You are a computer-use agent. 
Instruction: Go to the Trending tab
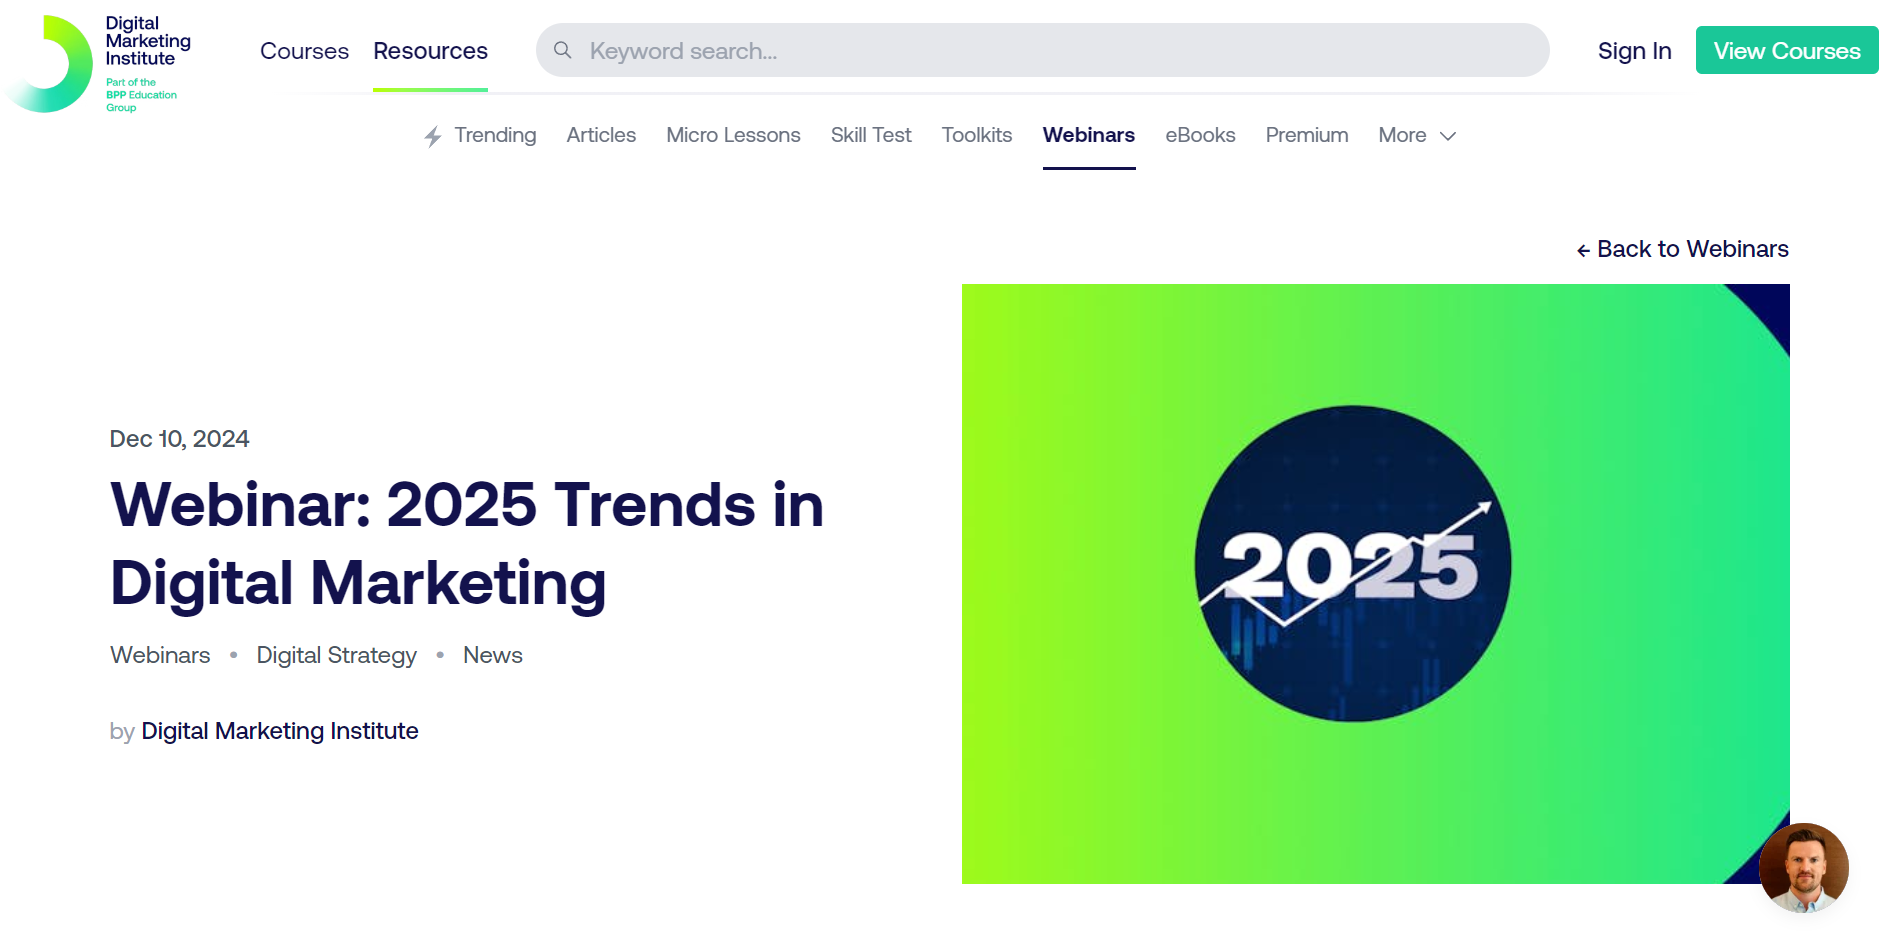point(495,135)
